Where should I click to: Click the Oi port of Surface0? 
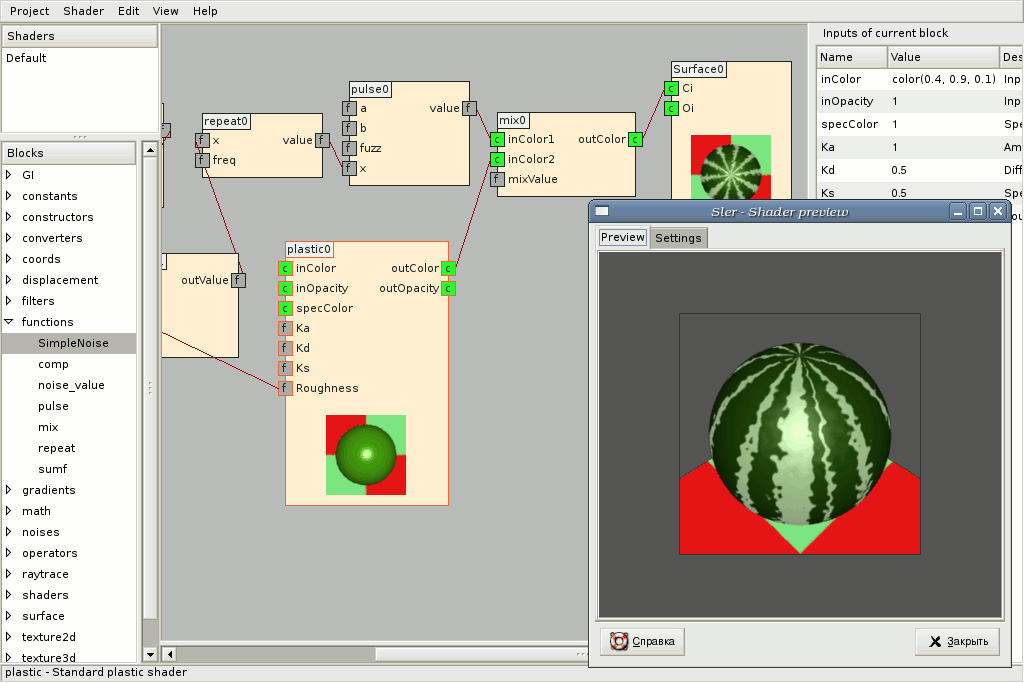[671, 108]
